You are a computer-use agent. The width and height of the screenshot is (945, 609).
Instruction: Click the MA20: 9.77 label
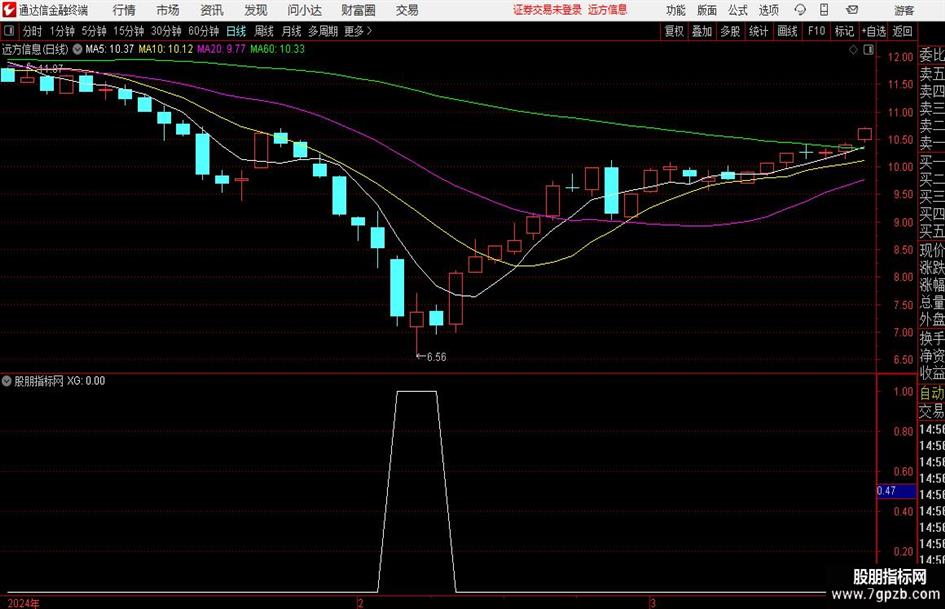coord(221,49)
